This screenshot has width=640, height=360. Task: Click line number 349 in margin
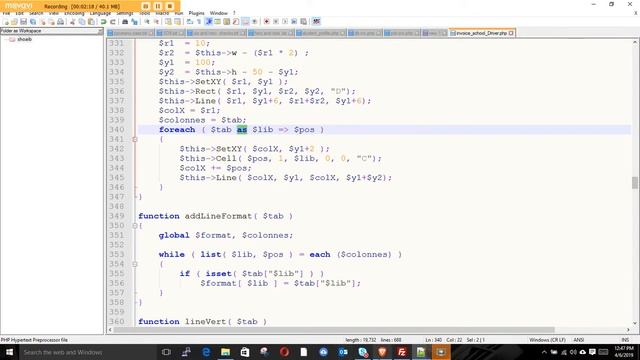click(x=117, y=216)
